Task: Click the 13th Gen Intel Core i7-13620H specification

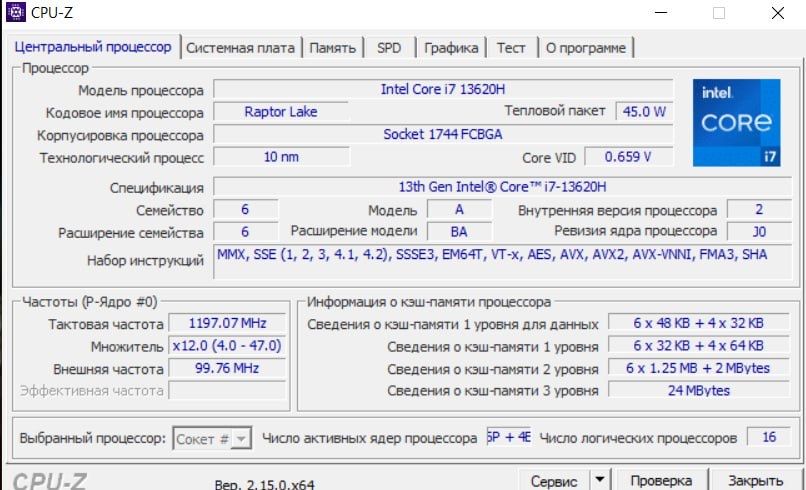Action: pyautogui.click(x=502, y=187)
